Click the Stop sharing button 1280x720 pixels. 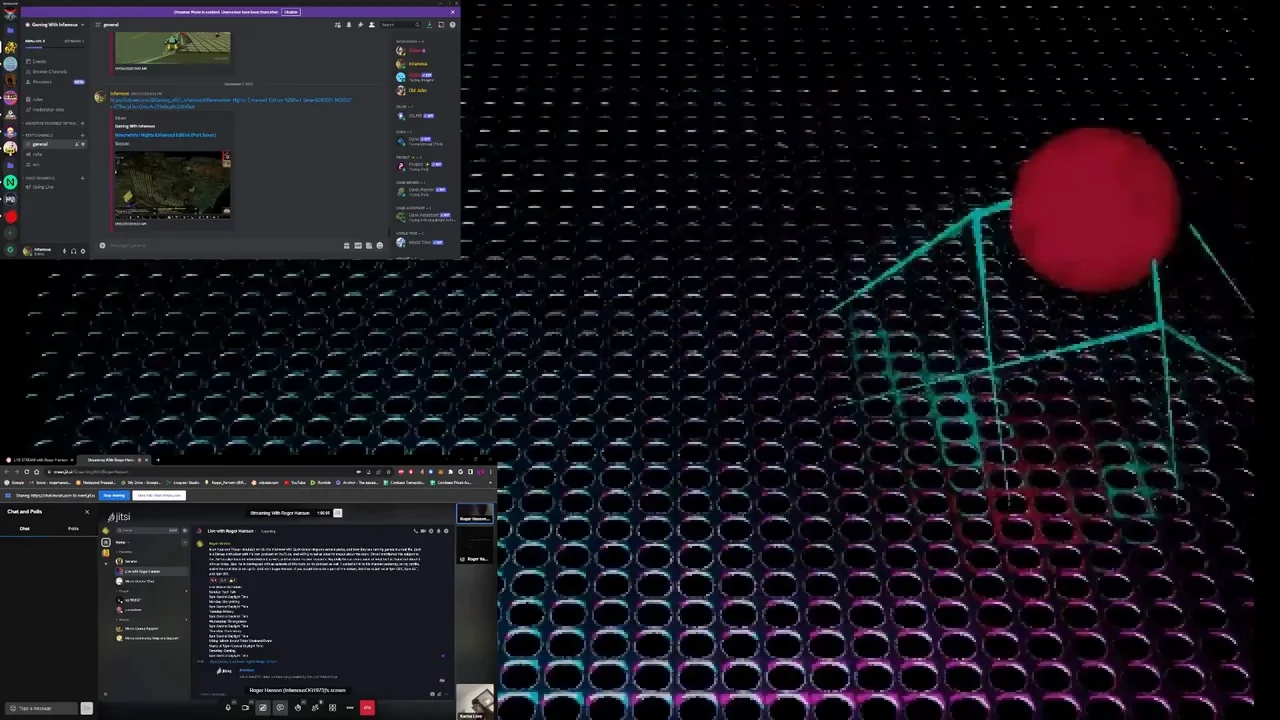(x=114, y=495)
